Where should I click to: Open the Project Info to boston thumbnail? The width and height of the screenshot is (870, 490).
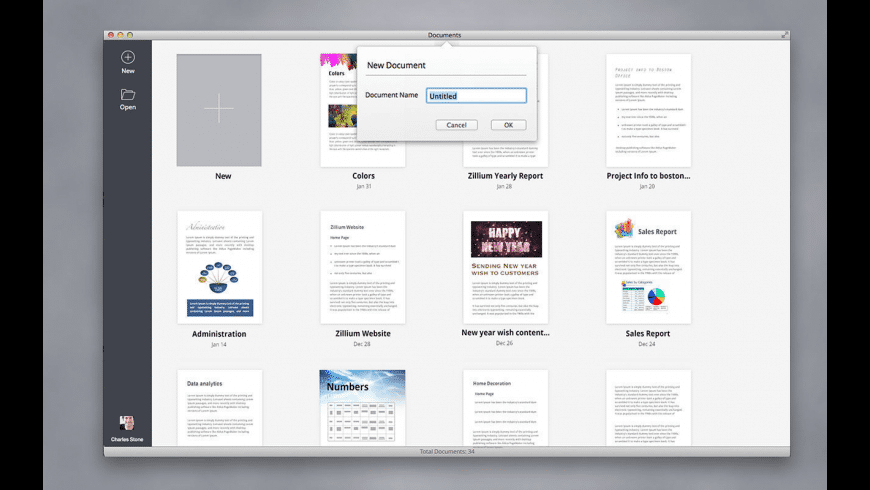click(649, 110)
